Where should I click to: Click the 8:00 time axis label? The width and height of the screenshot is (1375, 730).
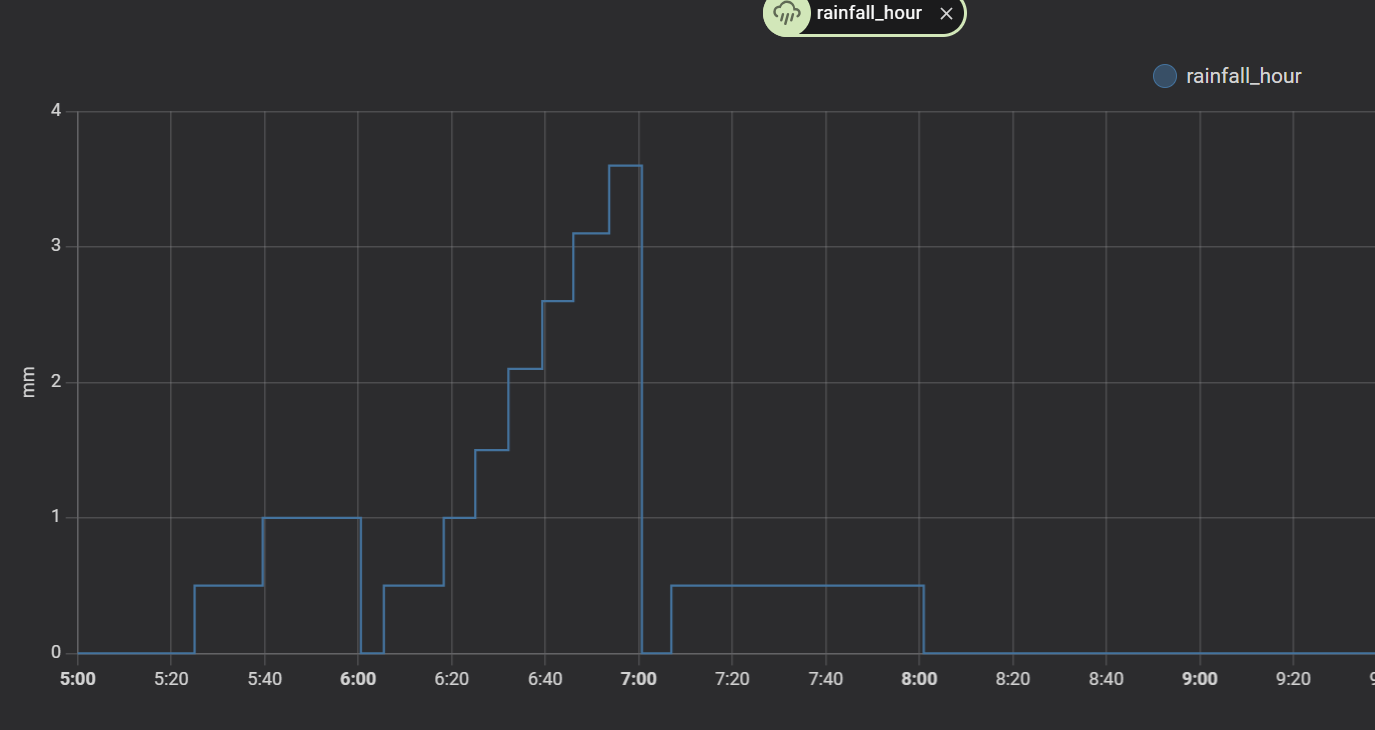920,678
